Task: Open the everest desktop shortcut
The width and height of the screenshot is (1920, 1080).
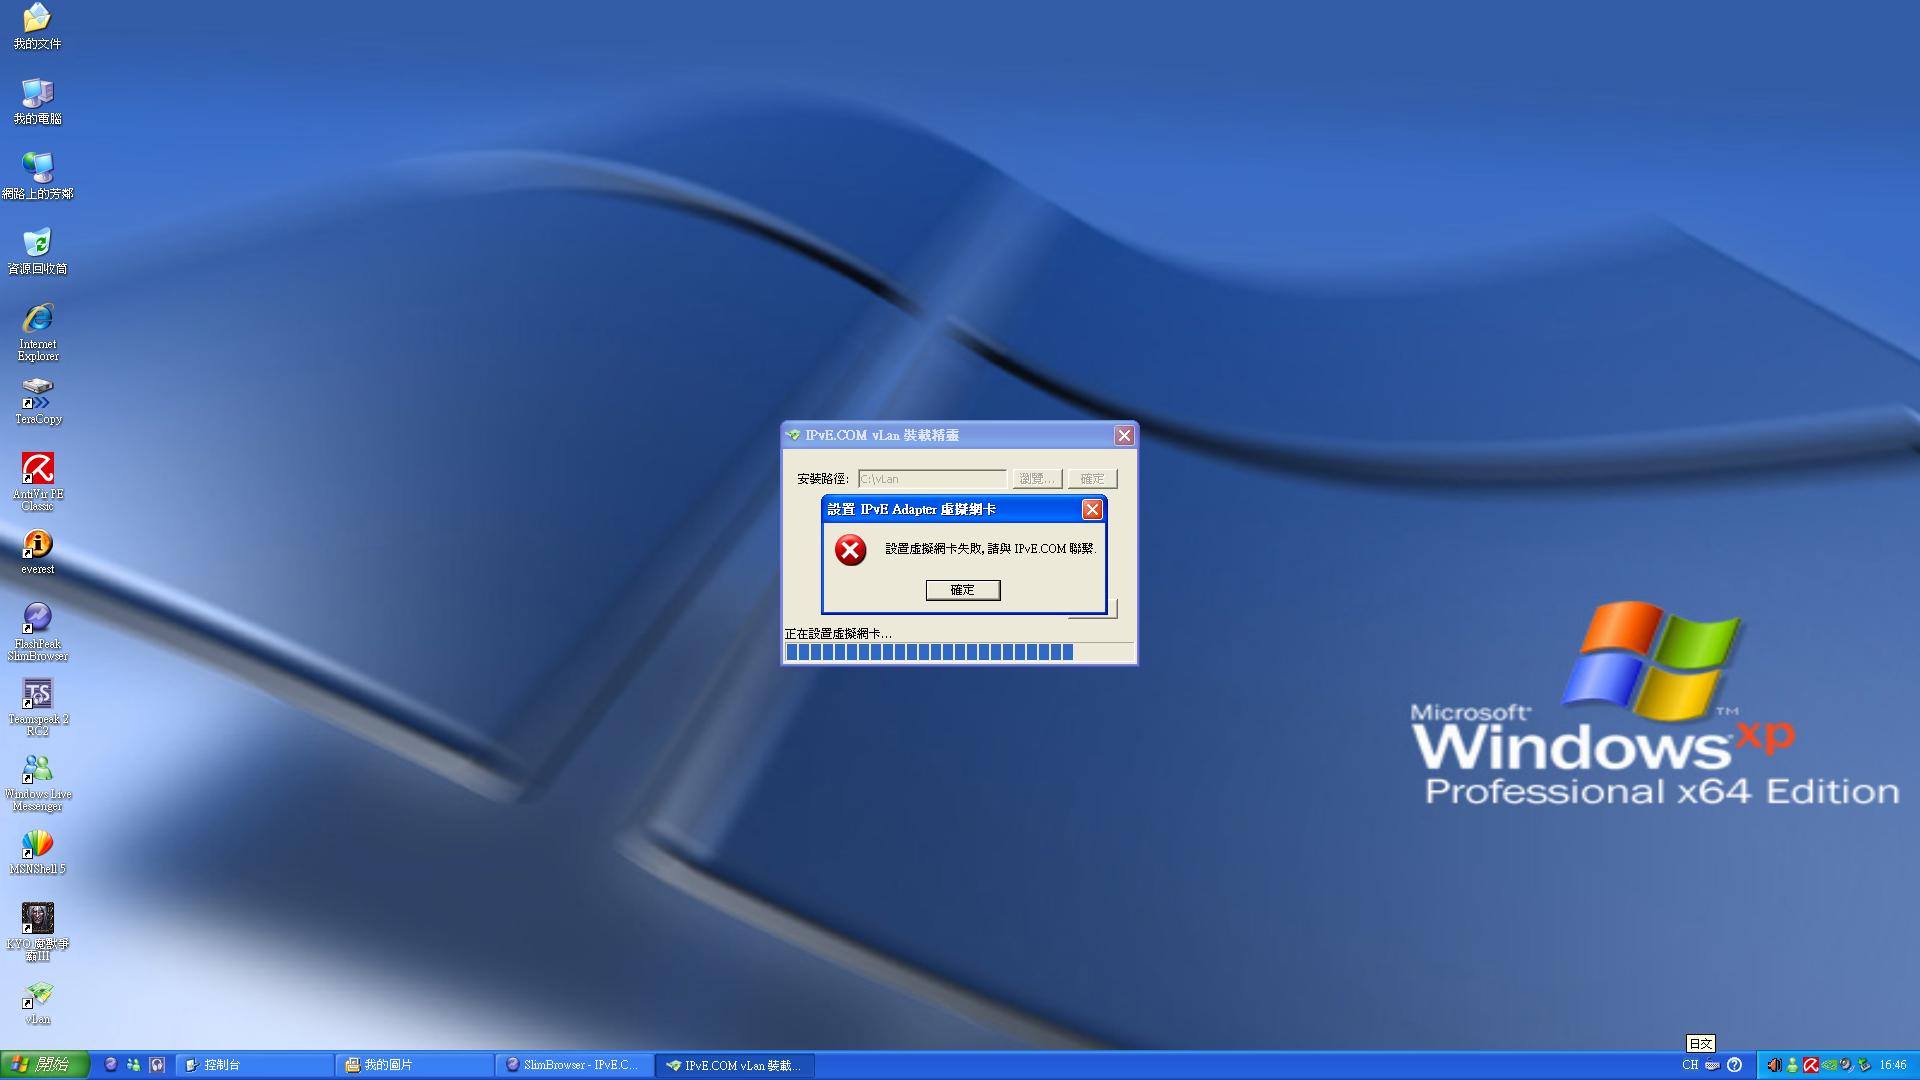Action: [37, 544]
